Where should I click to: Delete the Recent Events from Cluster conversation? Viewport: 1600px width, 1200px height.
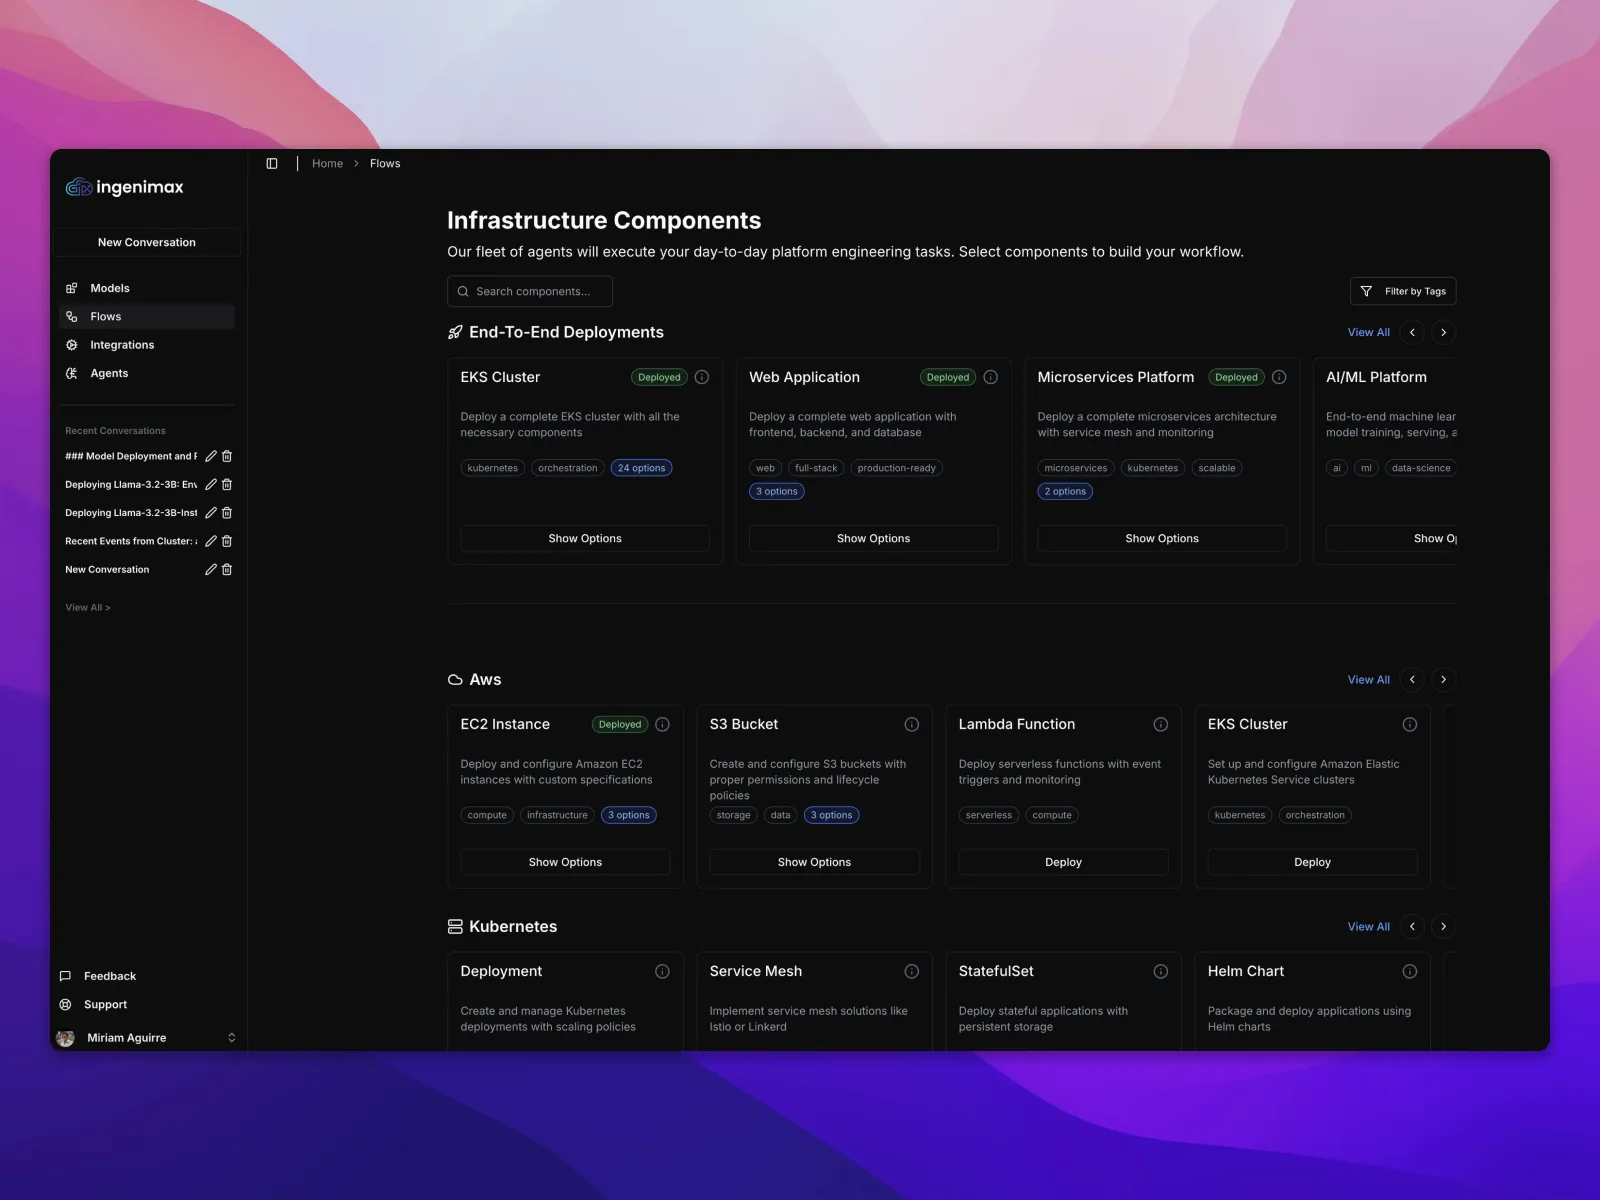tap(227, 541)
